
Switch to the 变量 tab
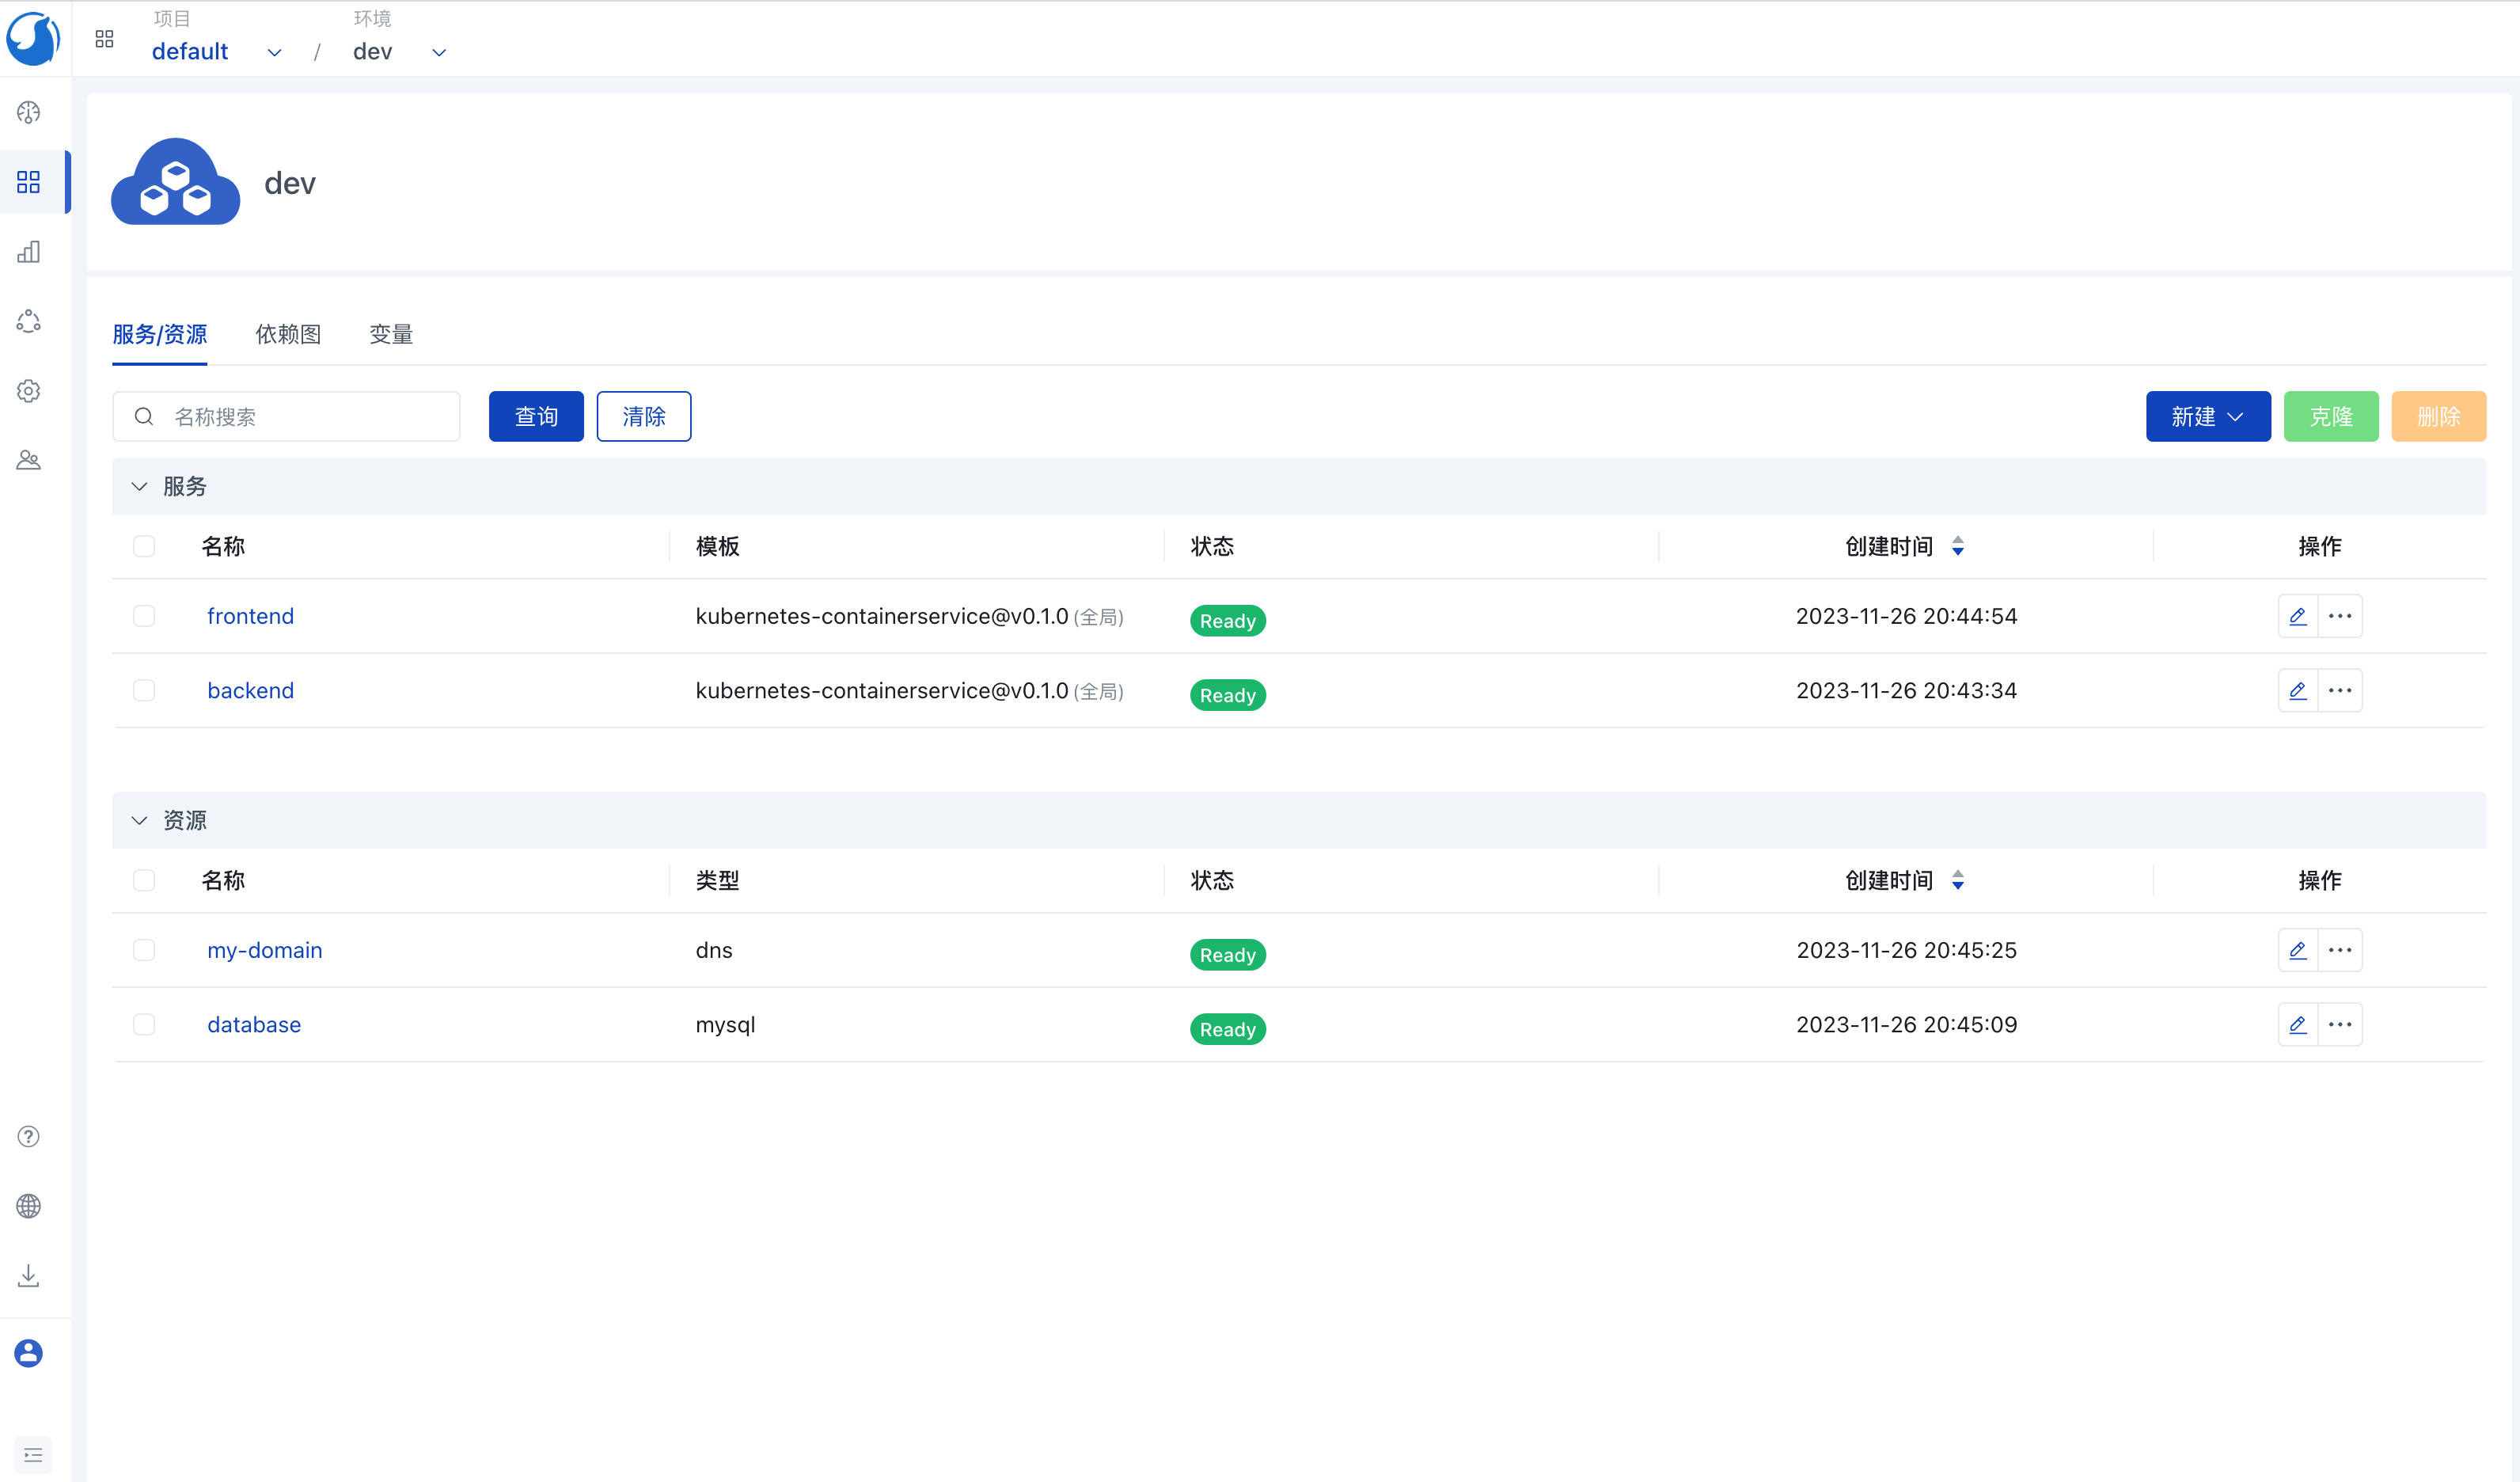pyautogui.click(x=391, y=334)
